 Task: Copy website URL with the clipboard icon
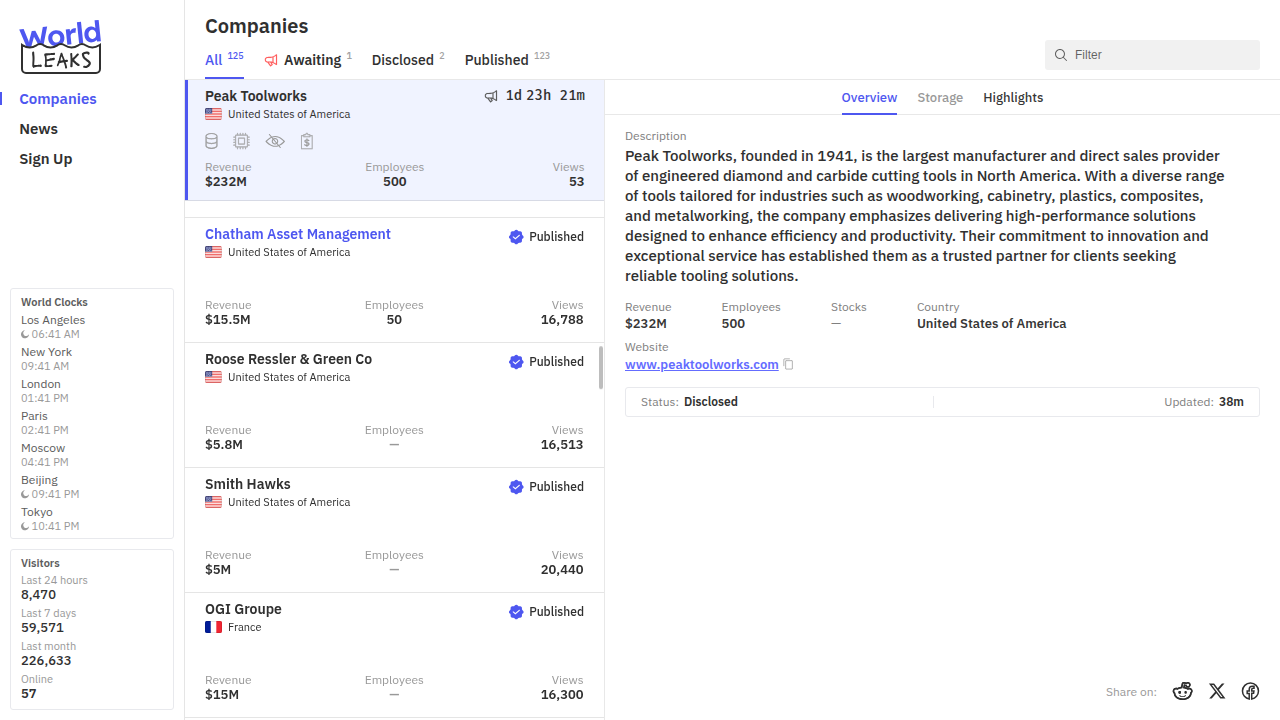(788, 365)
